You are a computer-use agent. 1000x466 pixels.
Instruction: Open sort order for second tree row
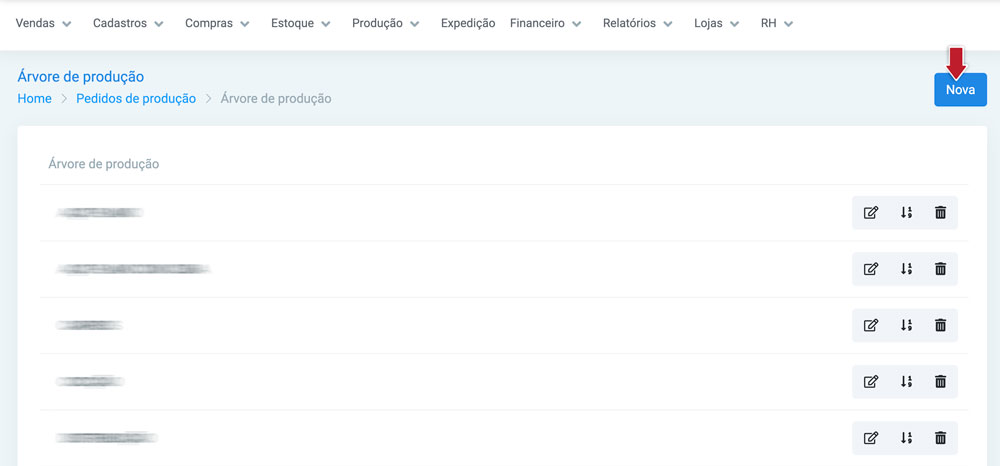[906, 269]
